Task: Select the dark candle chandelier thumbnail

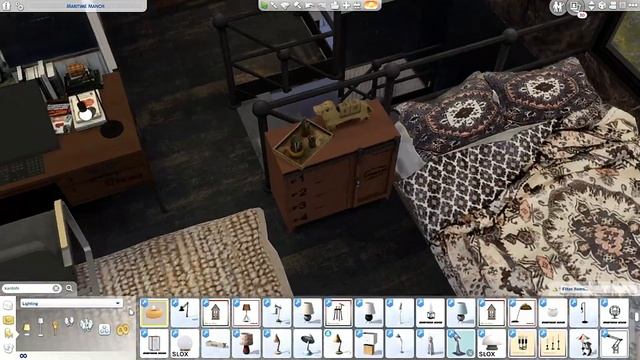Action: click(x=522, y=344)
